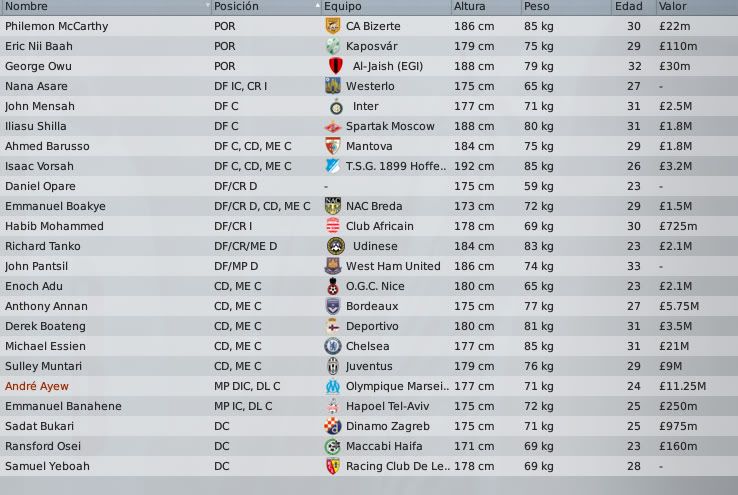The width and height of the screenshot is (738, 495).
Task: Click the Altura column header
Action: (470, 6)
